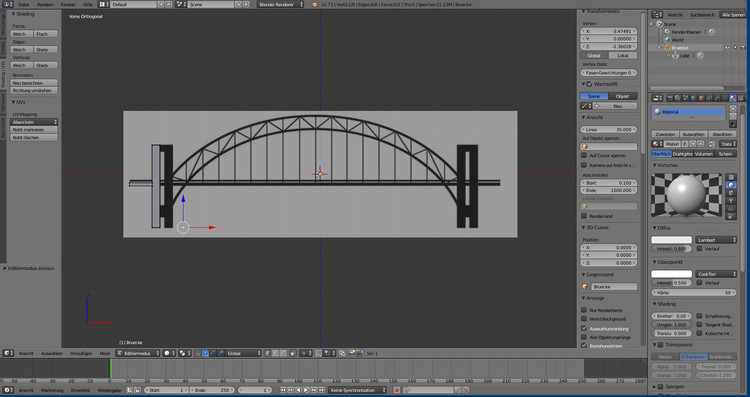Open the Hinzufügen menu
Viewport: 750px width, 397px height.
pyautogui.click(x=81, y=353)
